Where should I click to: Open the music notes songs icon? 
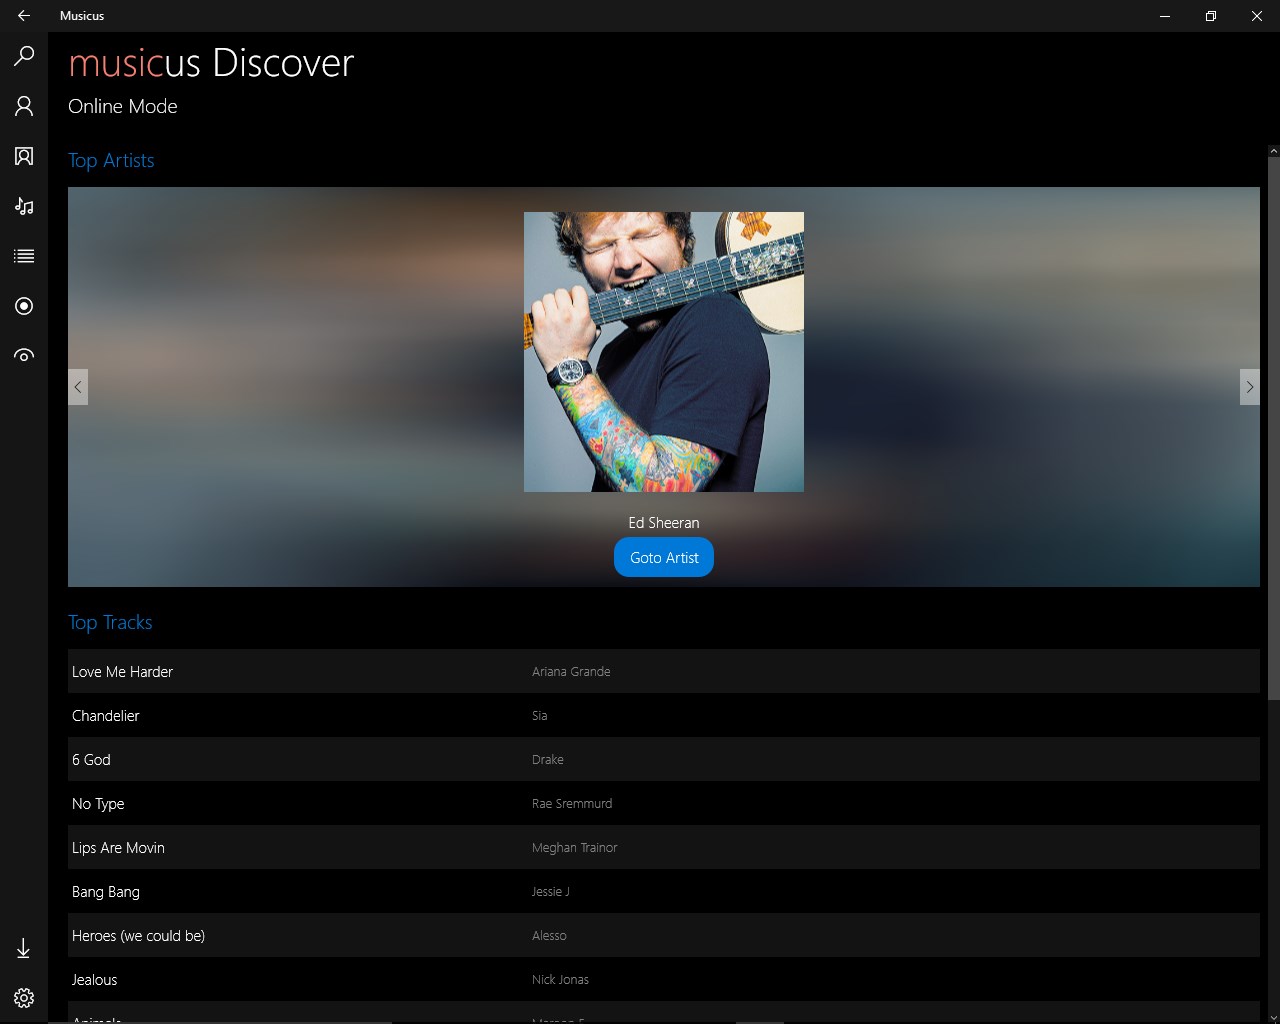24,206
